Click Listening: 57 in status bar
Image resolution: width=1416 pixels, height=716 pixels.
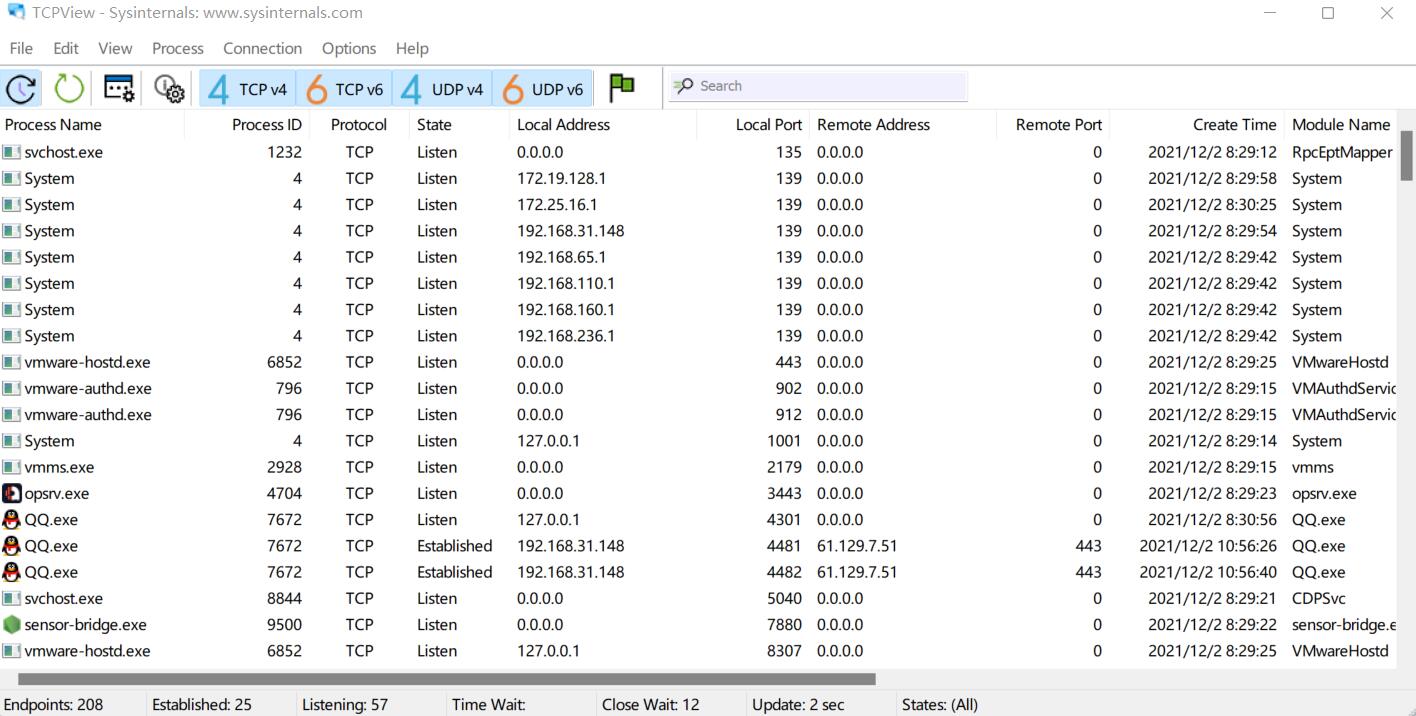click(x=345, y=704)
